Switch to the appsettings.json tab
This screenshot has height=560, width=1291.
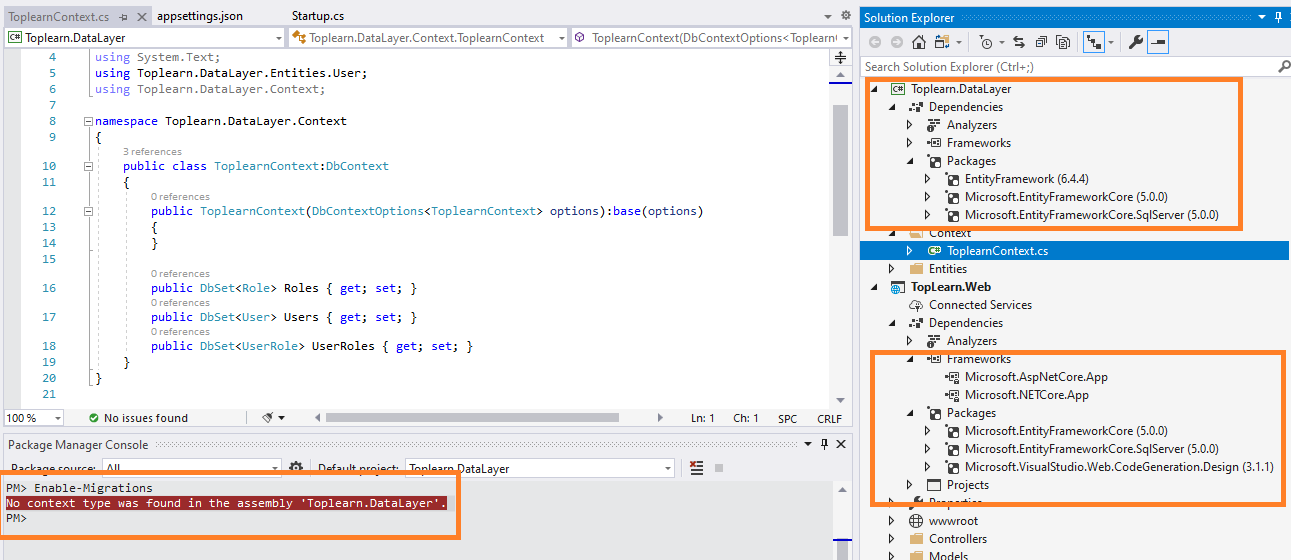point(200,16)
